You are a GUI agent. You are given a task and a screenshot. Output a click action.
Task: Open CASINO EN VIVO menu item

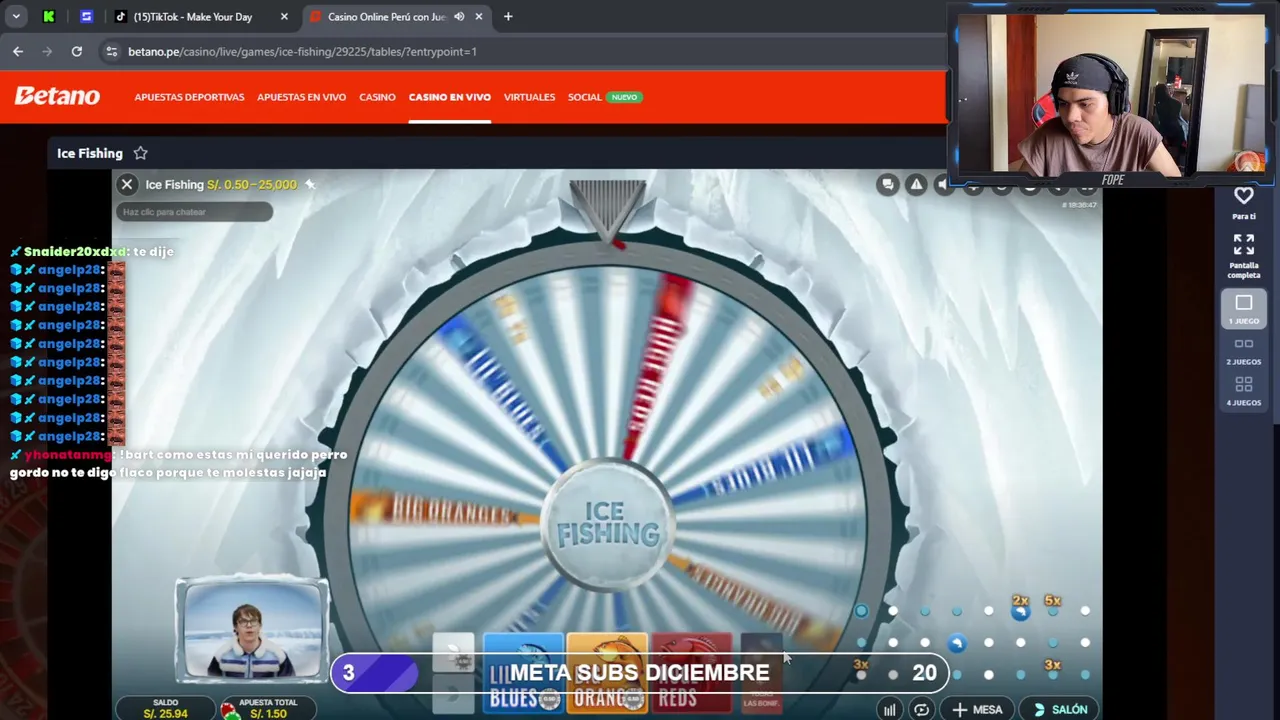pyautogui.click(x=449, y=97)
